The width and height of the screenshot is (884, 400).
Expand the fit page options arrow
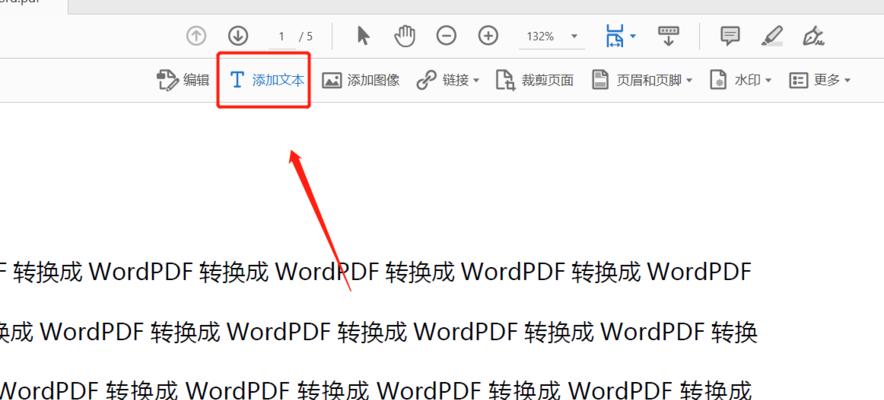(x=633, y=36)
